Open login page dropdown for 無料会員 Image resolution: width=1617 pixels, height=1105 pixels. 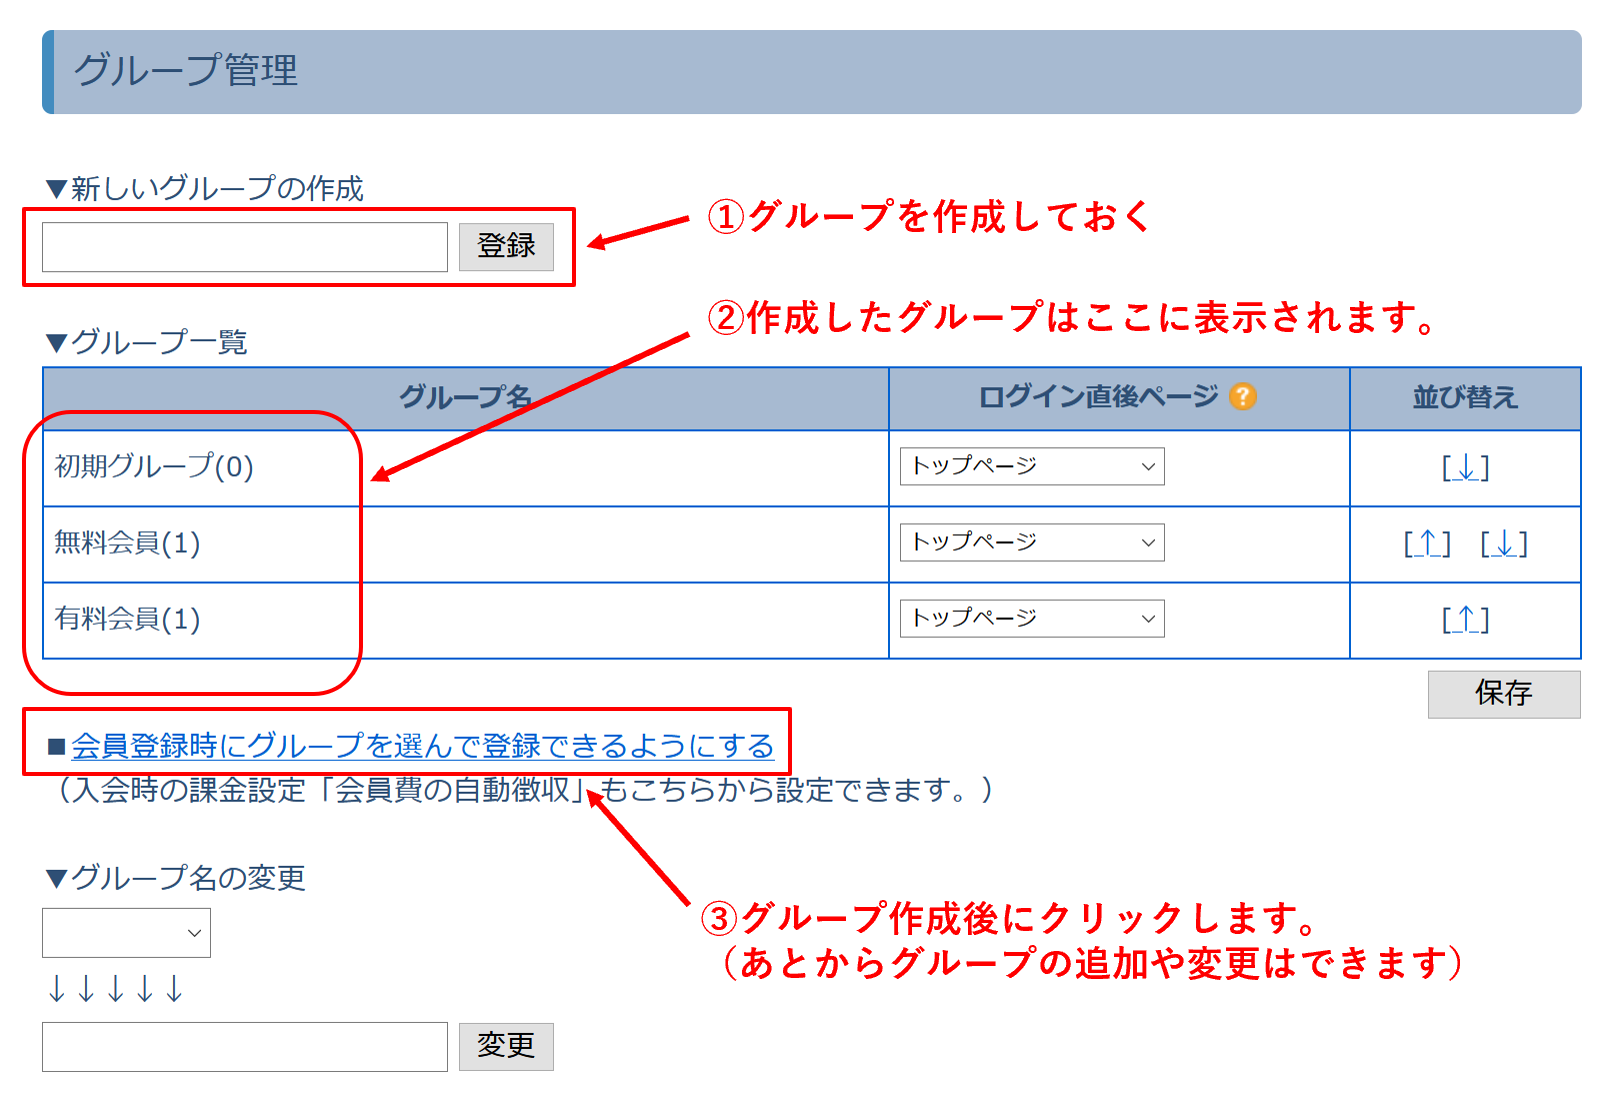[x=1032, y=542]
